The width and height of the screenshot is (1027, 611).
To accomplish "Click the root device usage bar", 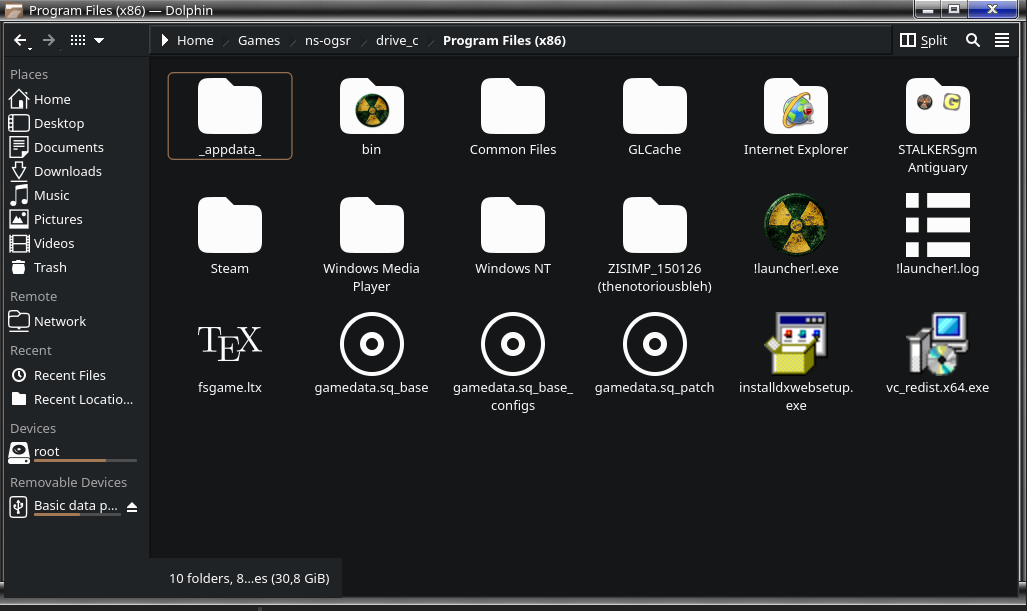I will [85, 461].
